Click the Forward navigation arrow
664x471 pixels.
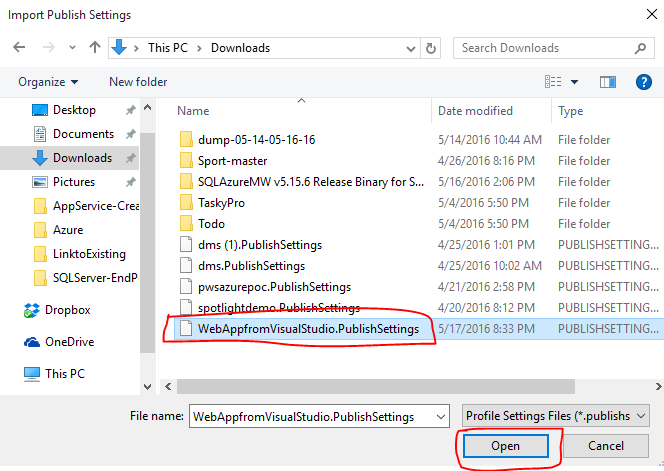[49, 47]
